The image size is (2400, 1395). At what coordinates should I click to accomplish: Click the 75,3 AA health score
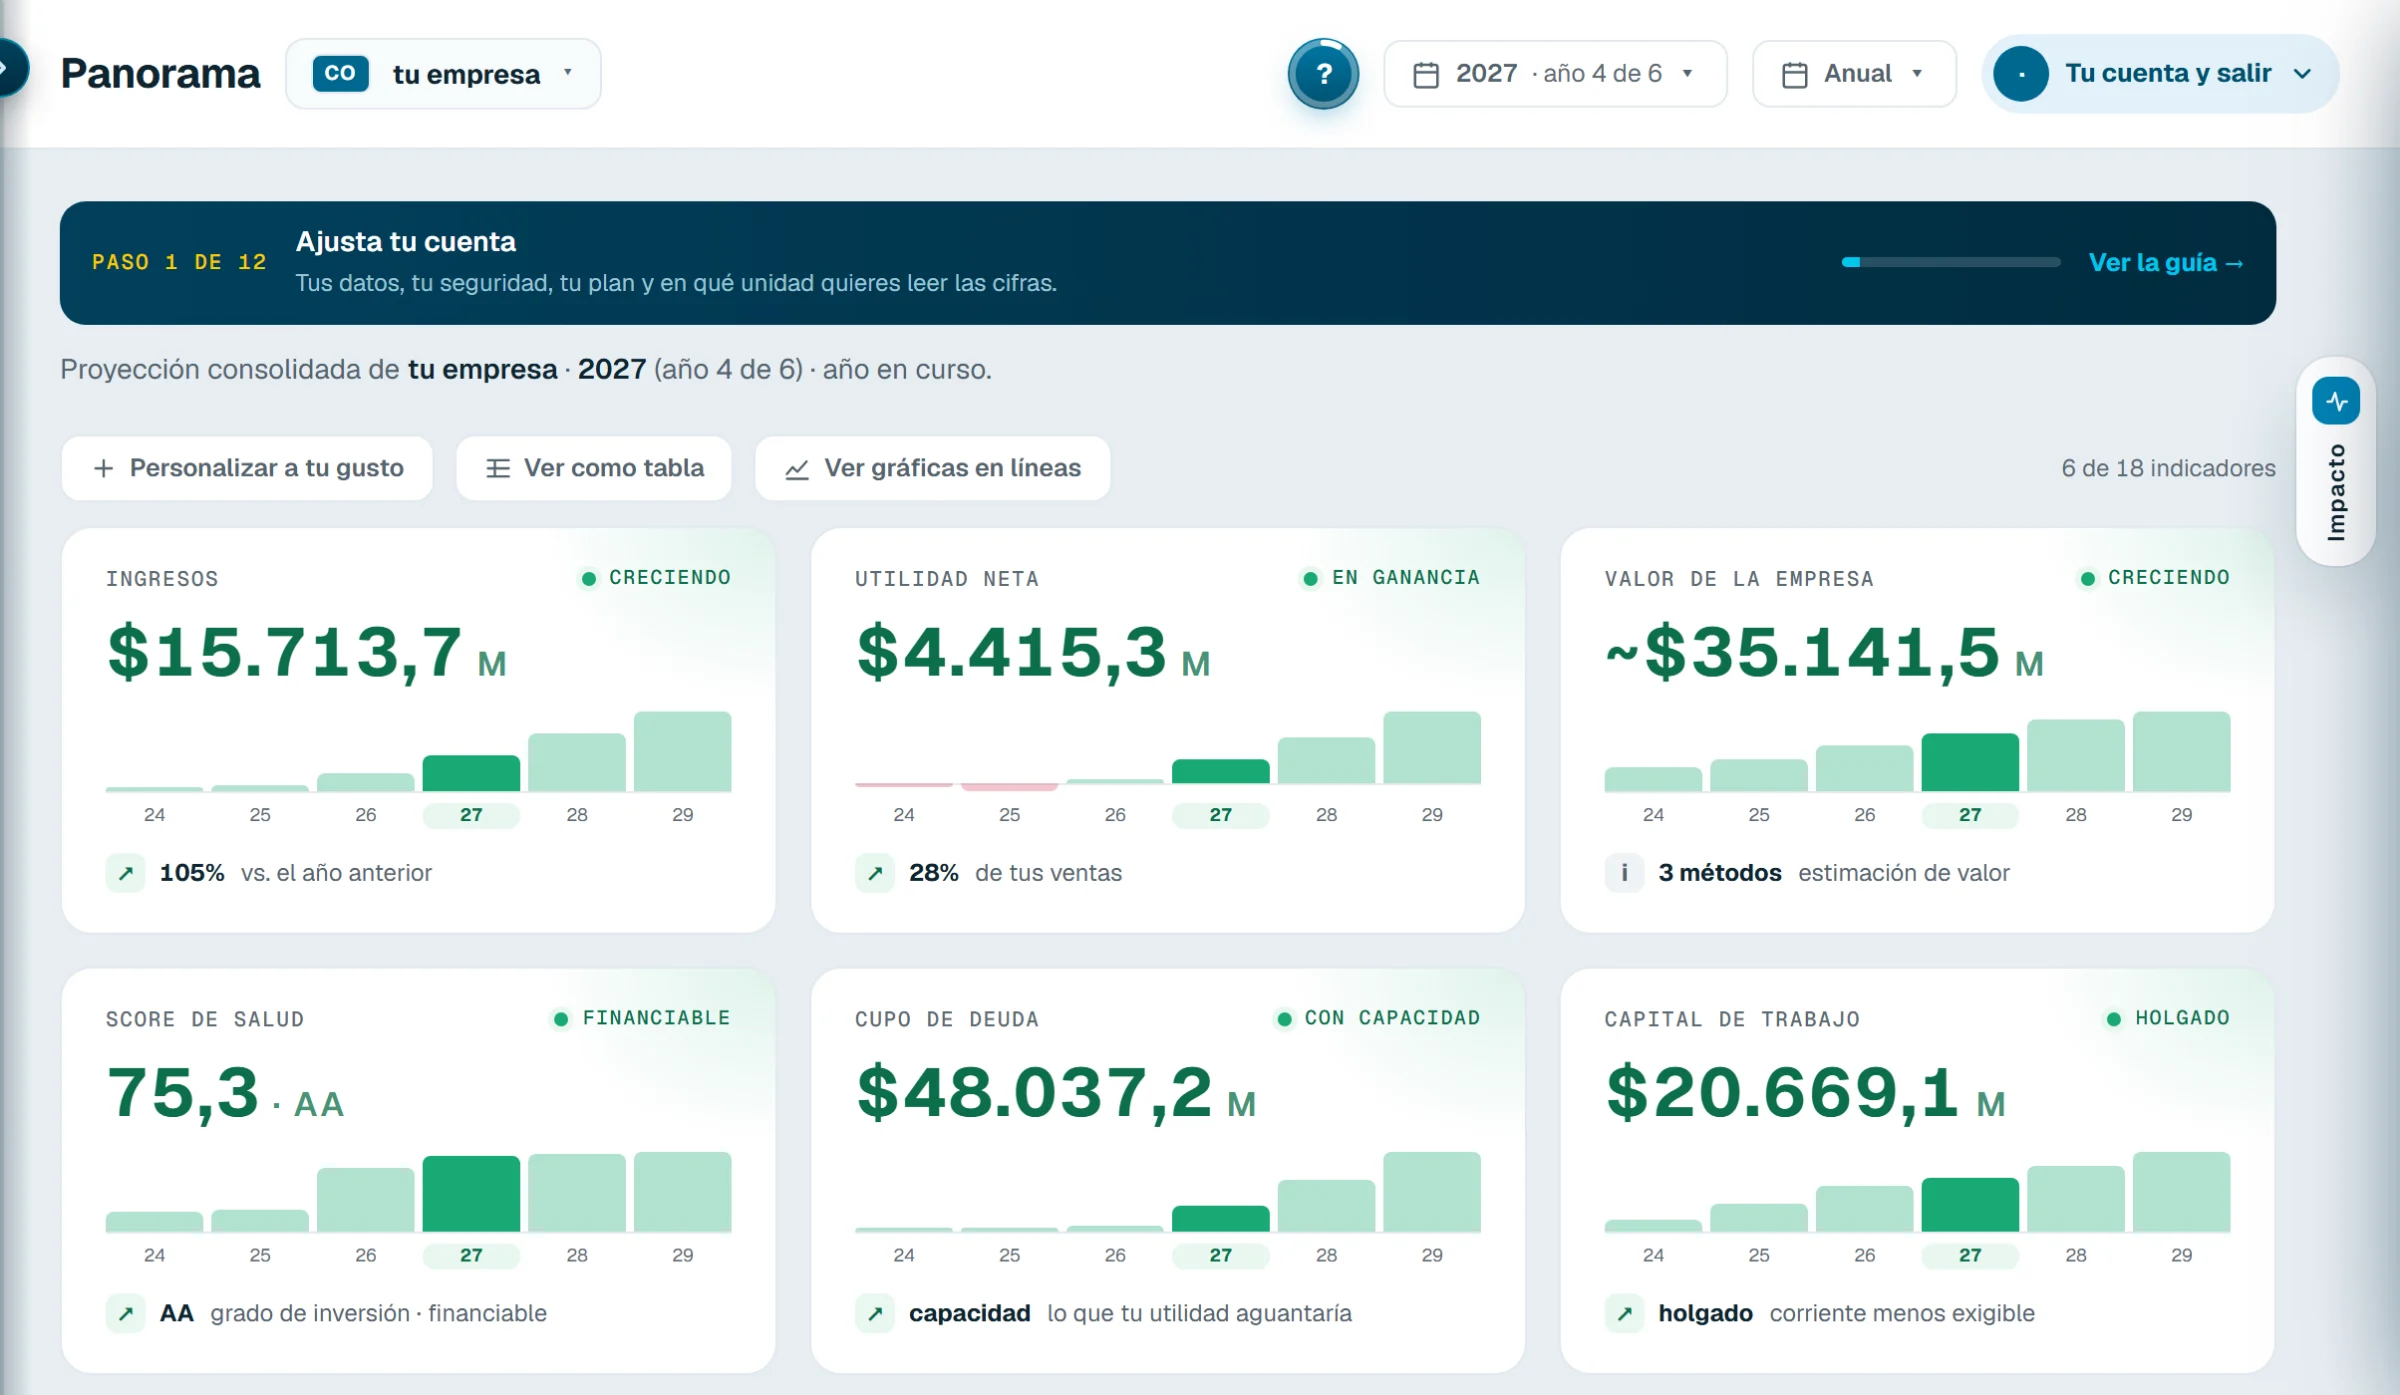tap(225, 1093)
